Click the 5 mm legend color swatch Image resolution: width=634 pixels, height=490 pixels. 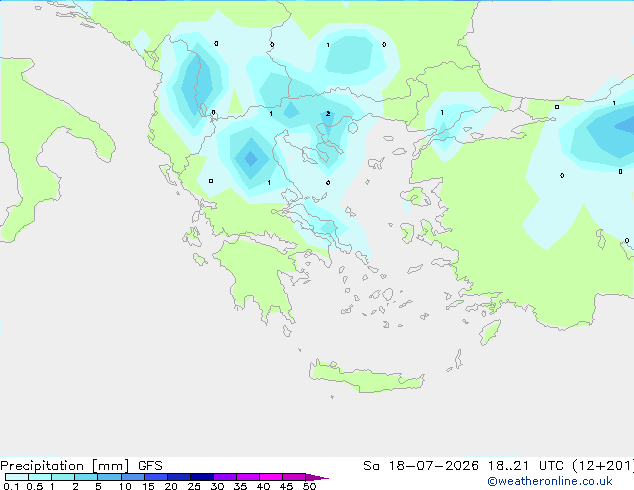(x=109, y=477)
